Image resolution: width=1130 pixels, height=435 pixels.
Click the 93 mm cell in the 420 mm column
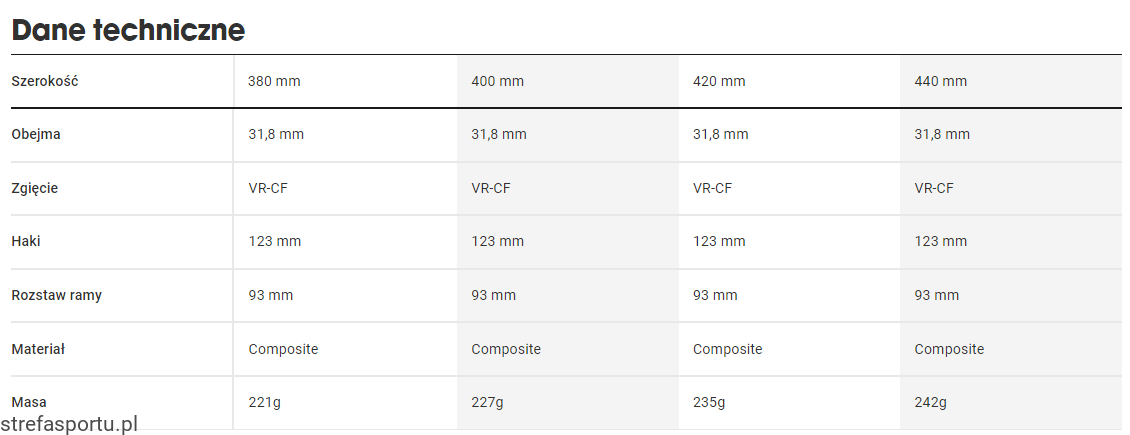(x=715, y=295)
